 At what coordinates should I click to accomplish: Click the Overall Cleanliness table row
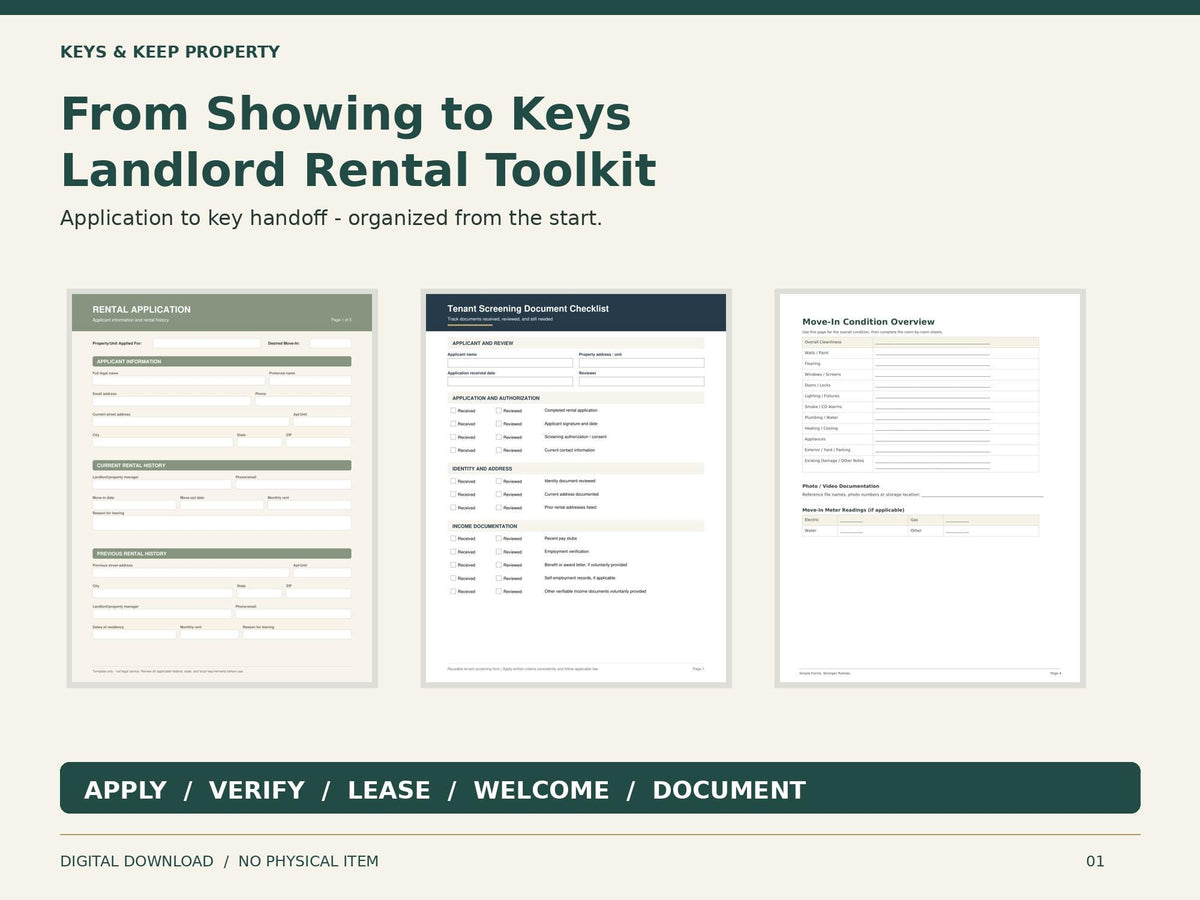[920, 342]
